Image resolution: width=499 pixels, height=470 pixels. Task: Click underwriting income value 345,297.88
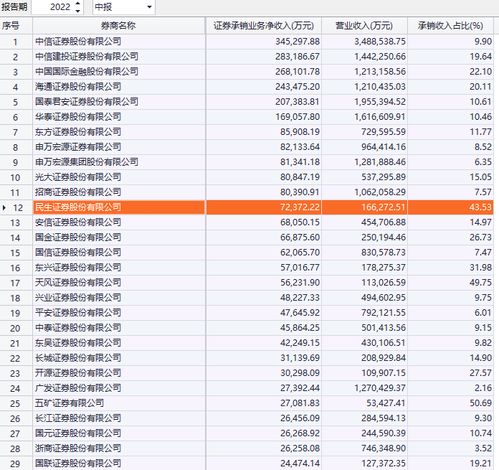point(297,42)
